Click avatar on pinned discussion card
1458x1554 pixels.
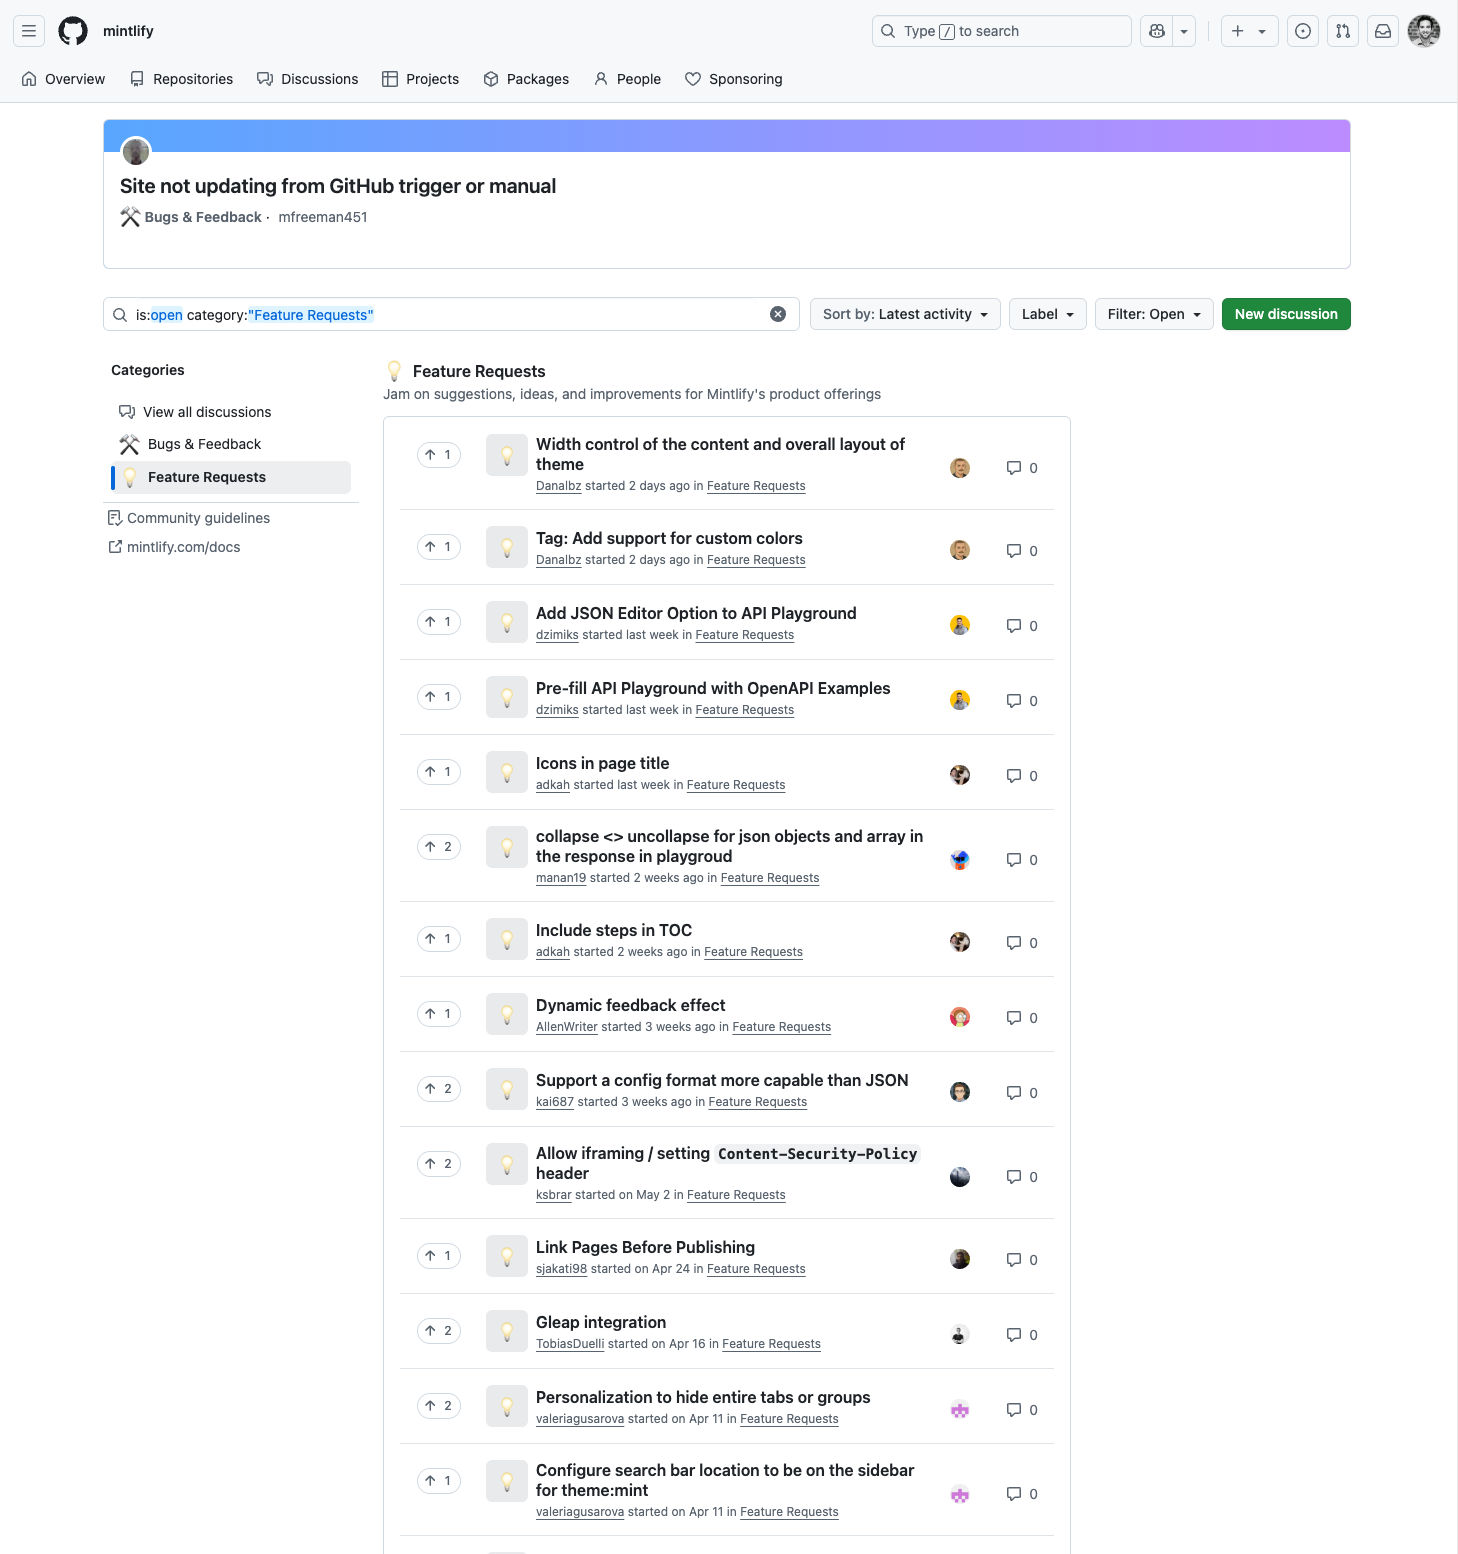pos(136,152)
